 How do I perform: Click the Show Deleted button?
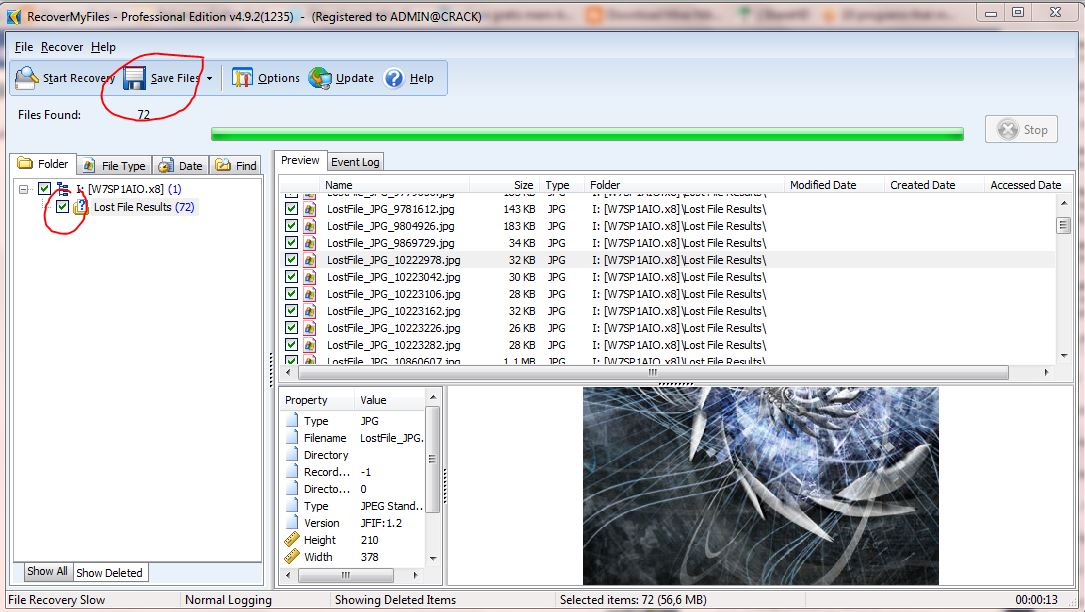pos(109,573)
